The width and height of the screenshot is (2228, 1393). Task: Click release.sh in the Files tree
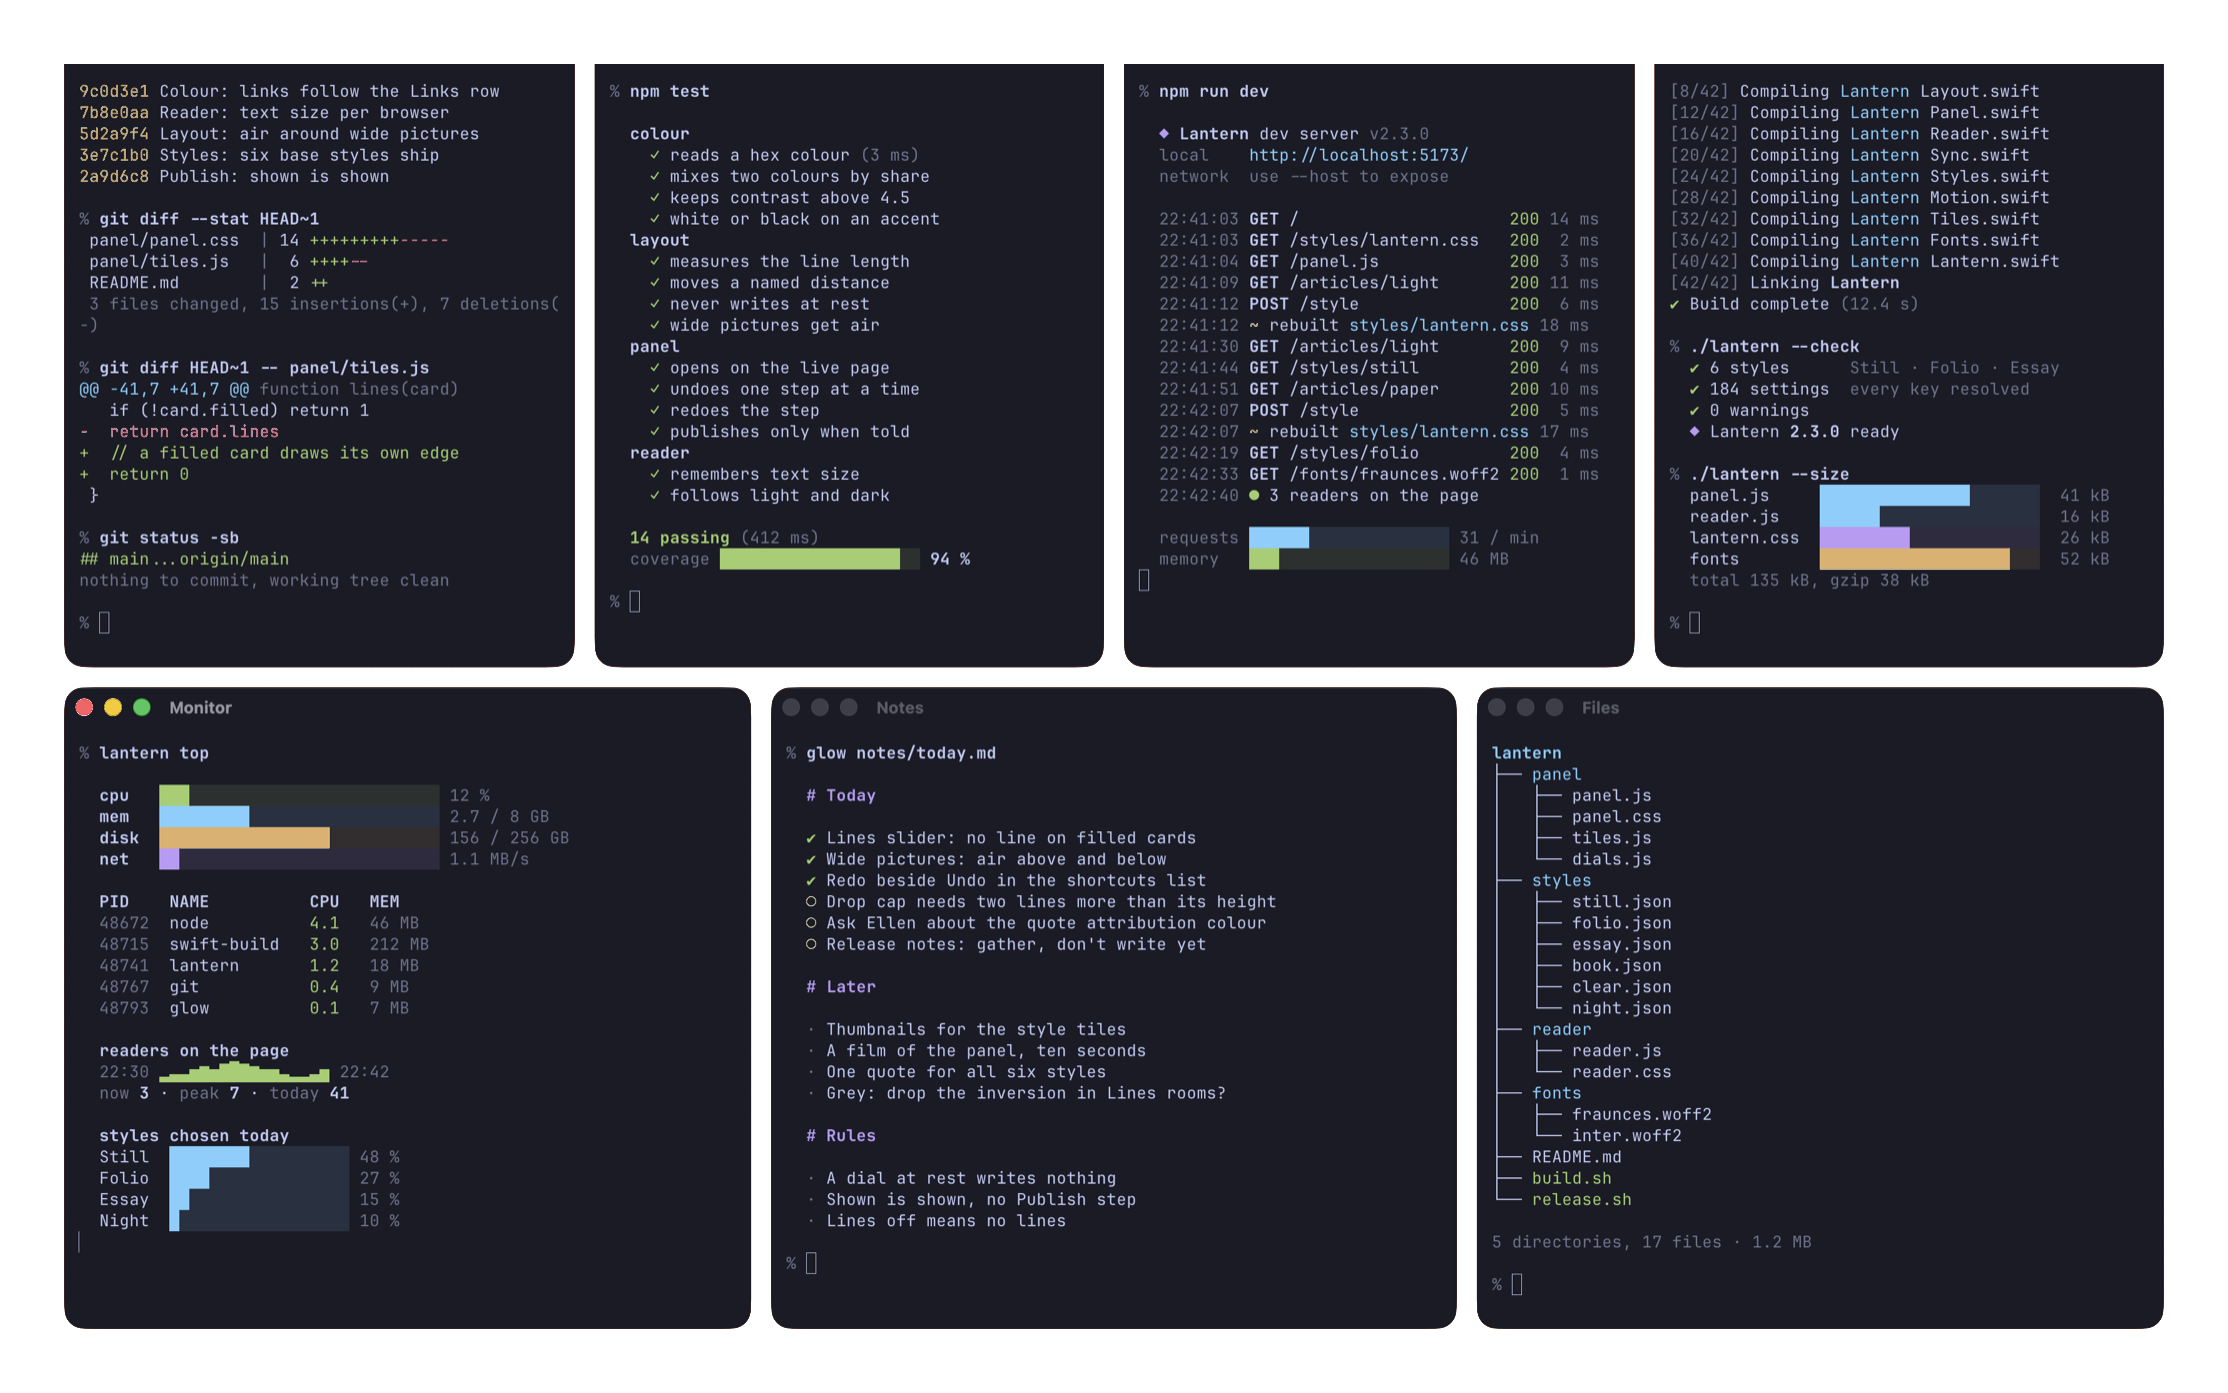(1581, 1199)
